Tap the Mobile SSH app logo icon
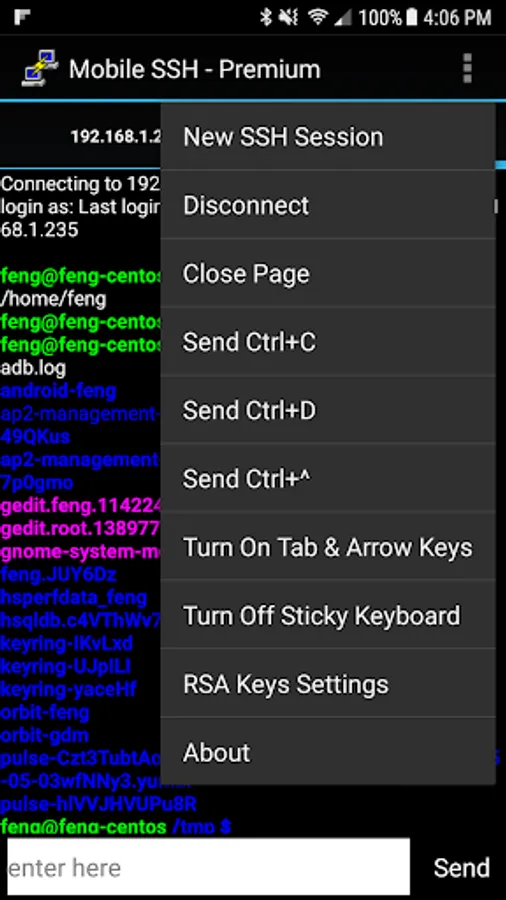Viewport: 506px width, 900px height. 40,69
